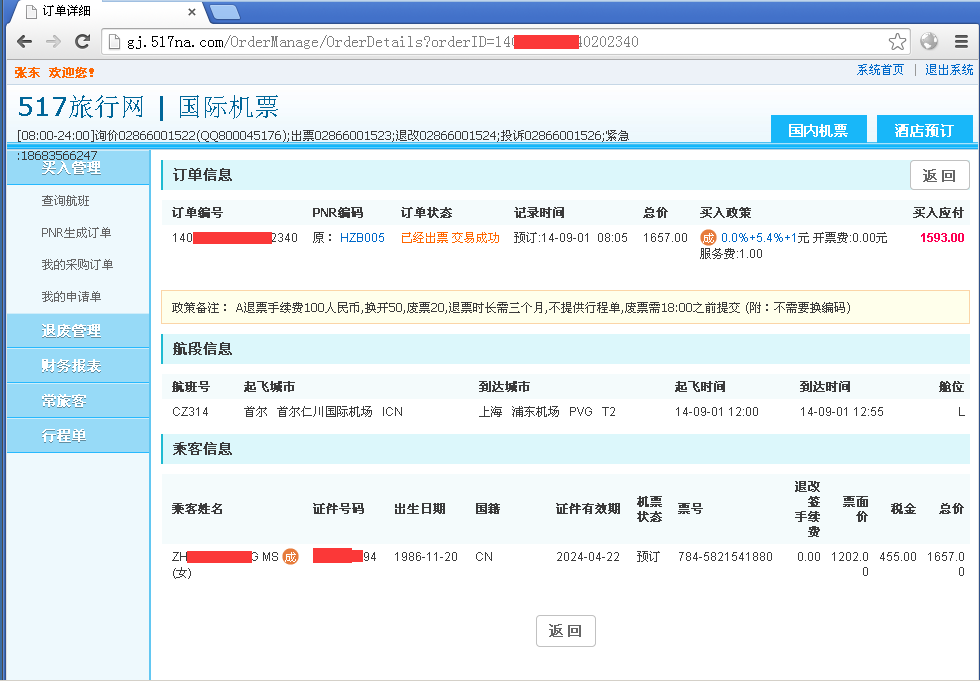The height and width of the screenshot is (681, 980).
Task: Click the 517旅行网 logo text
Action: tap(81, 107)
